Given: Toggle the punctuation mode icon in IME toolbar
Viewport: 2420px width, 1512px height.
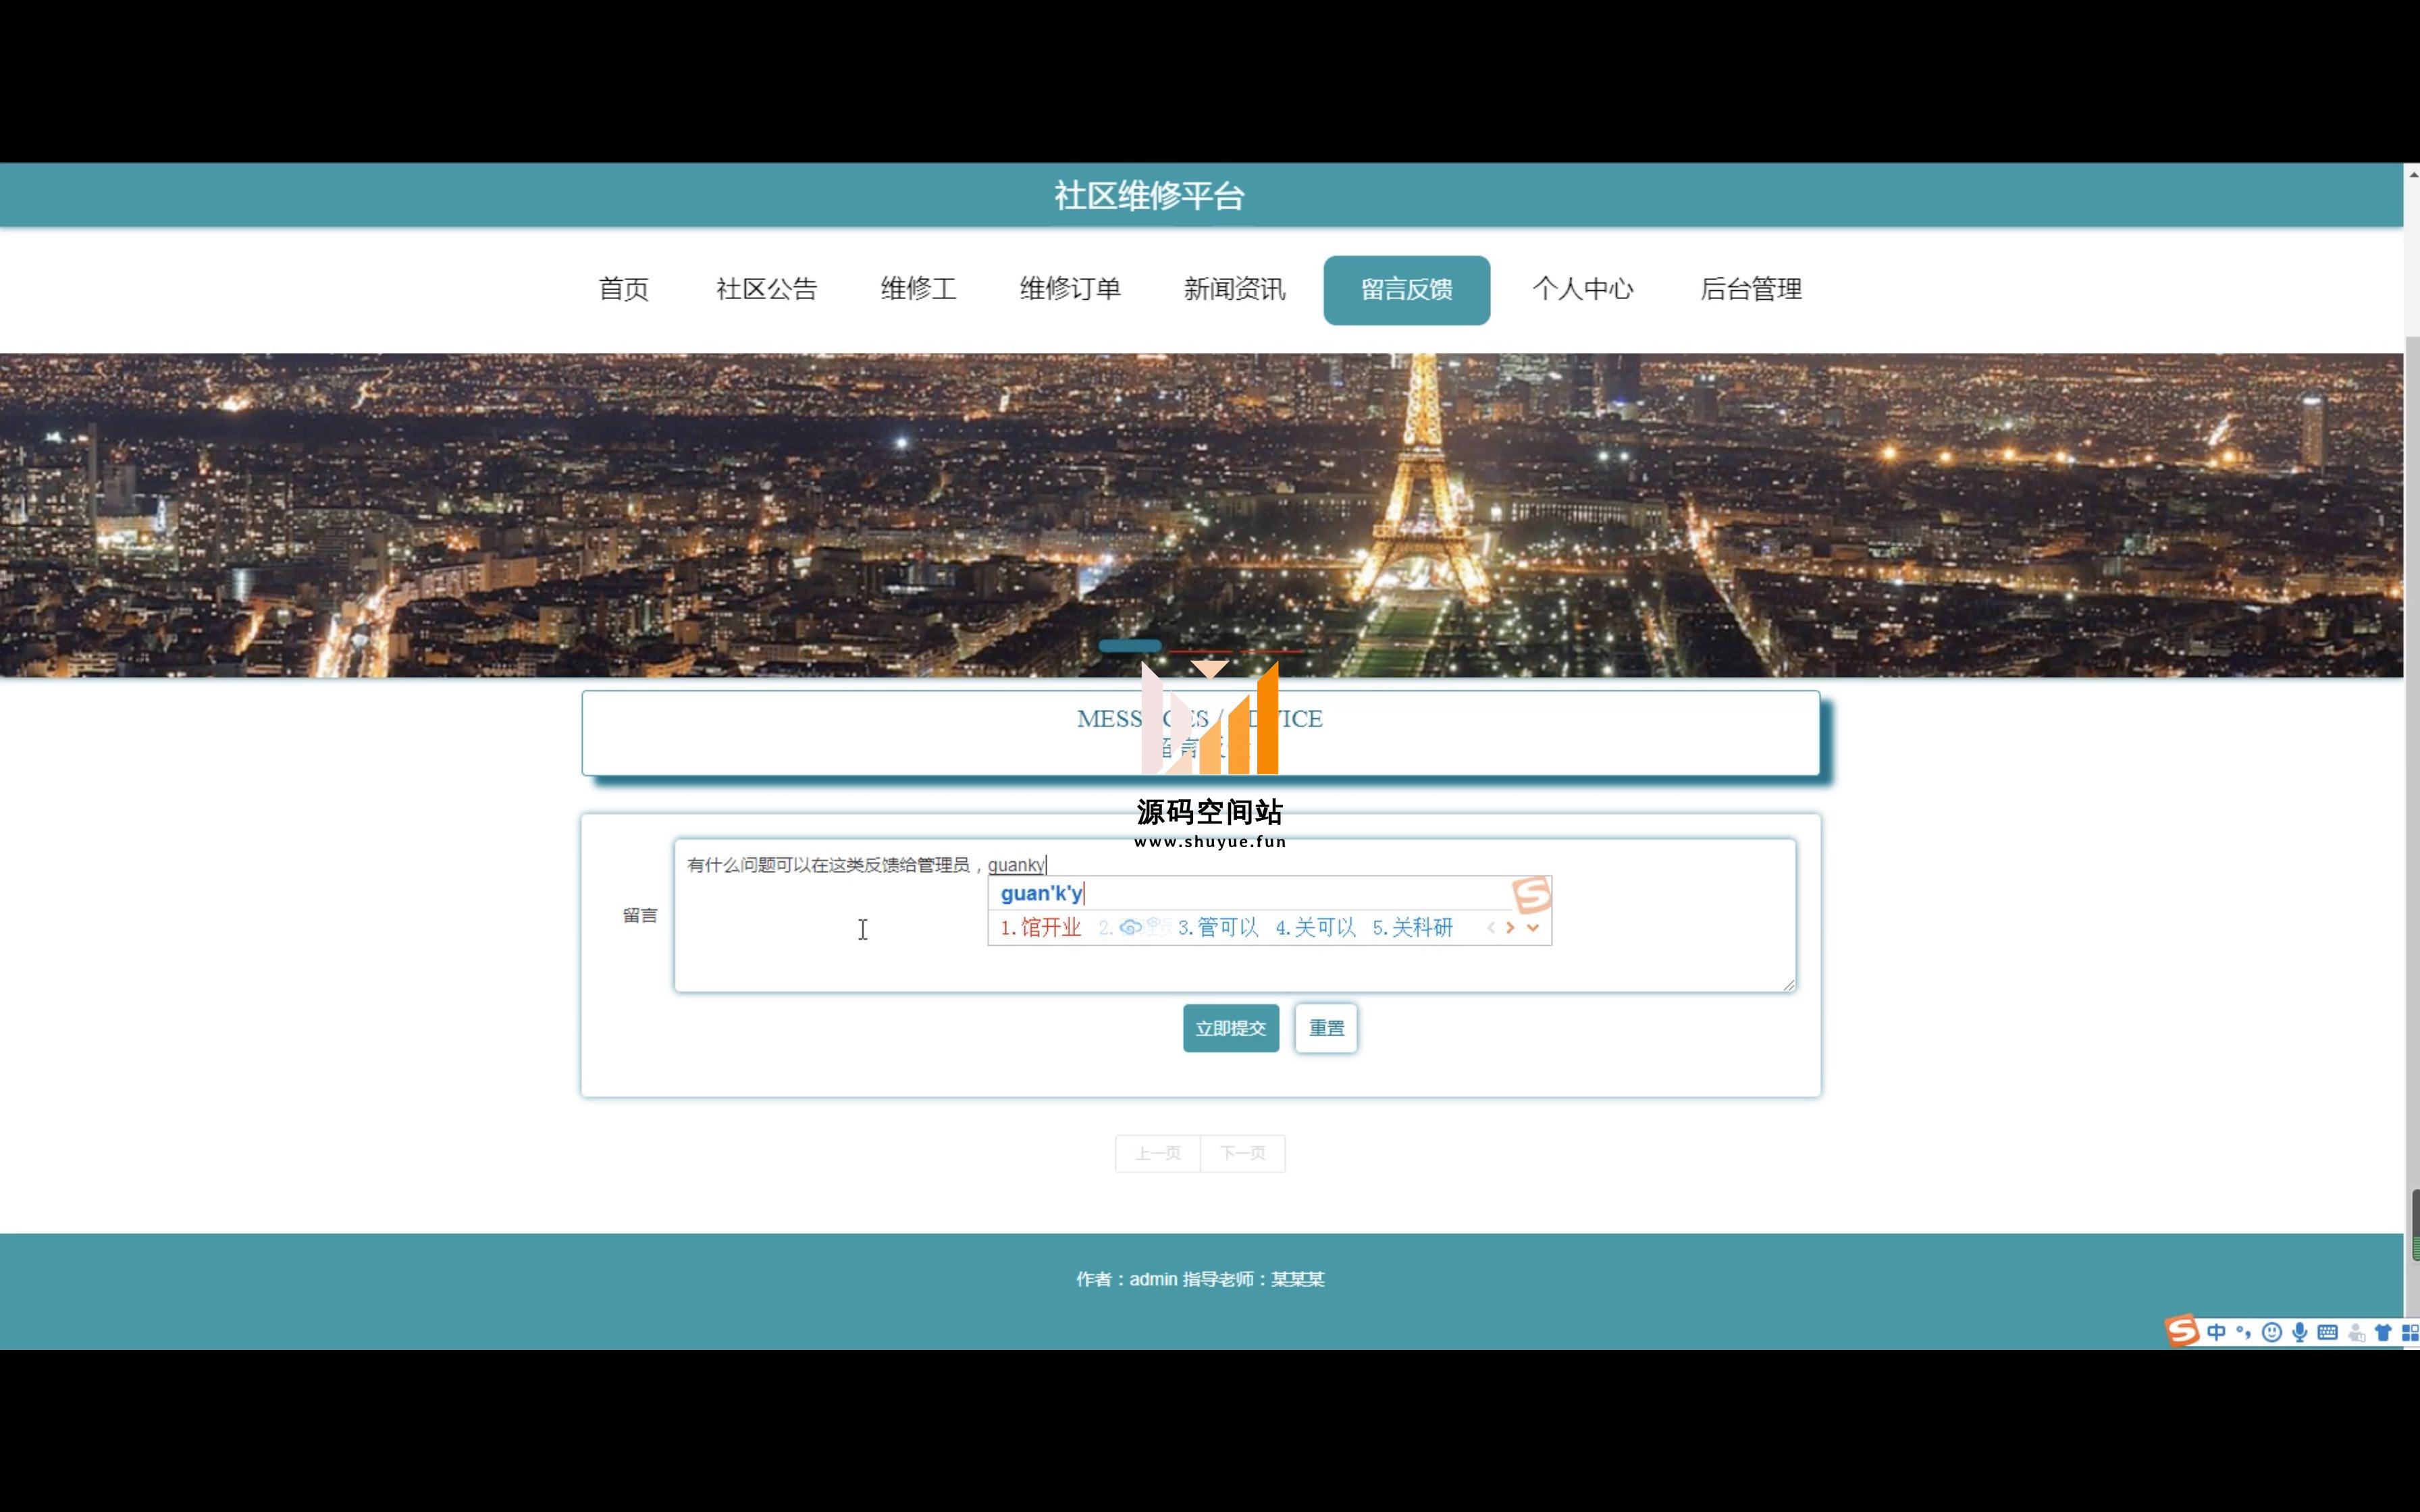Looking at the screenshot, I should pyautogui.click(x=2243, y=1332).
